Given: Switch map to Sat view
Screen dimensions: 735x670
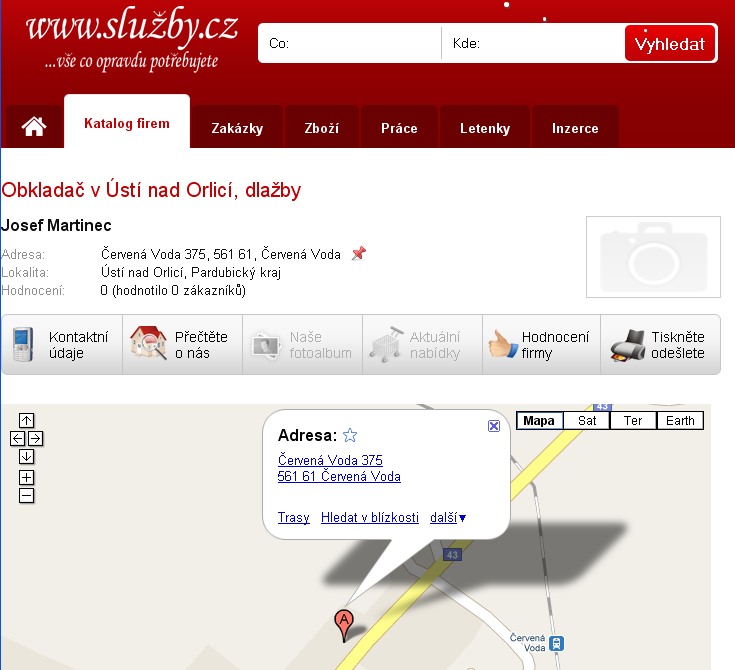Looking at the screenshot, I should coord(587,421).
